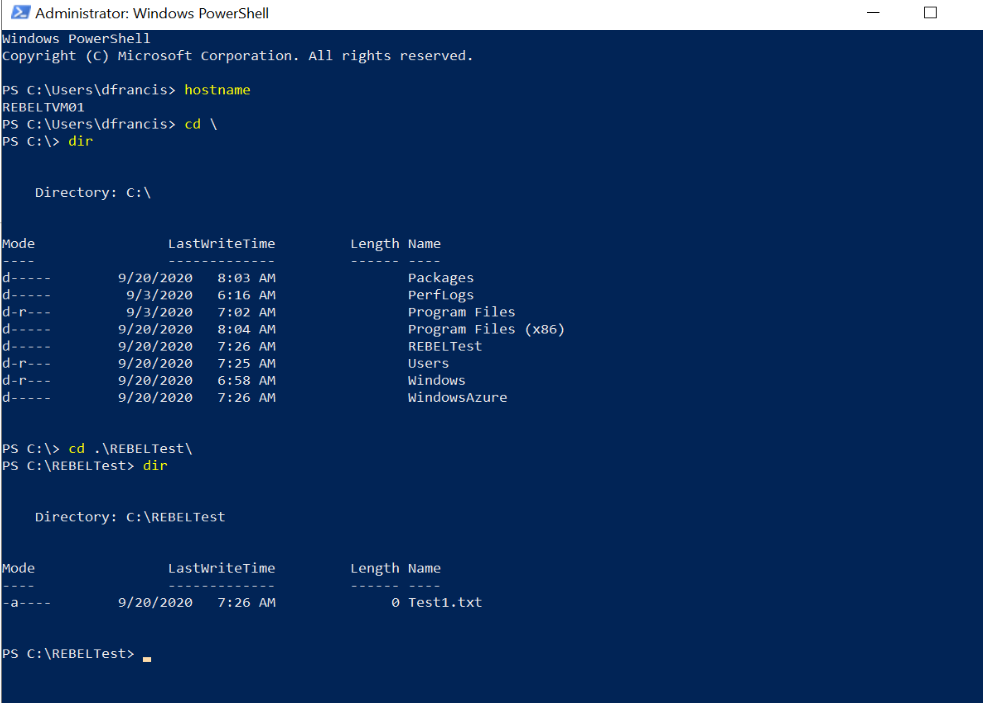983x703 pixels.
Task: Click the 'Program Files (x86)' folder name
Action: point(486,329)
